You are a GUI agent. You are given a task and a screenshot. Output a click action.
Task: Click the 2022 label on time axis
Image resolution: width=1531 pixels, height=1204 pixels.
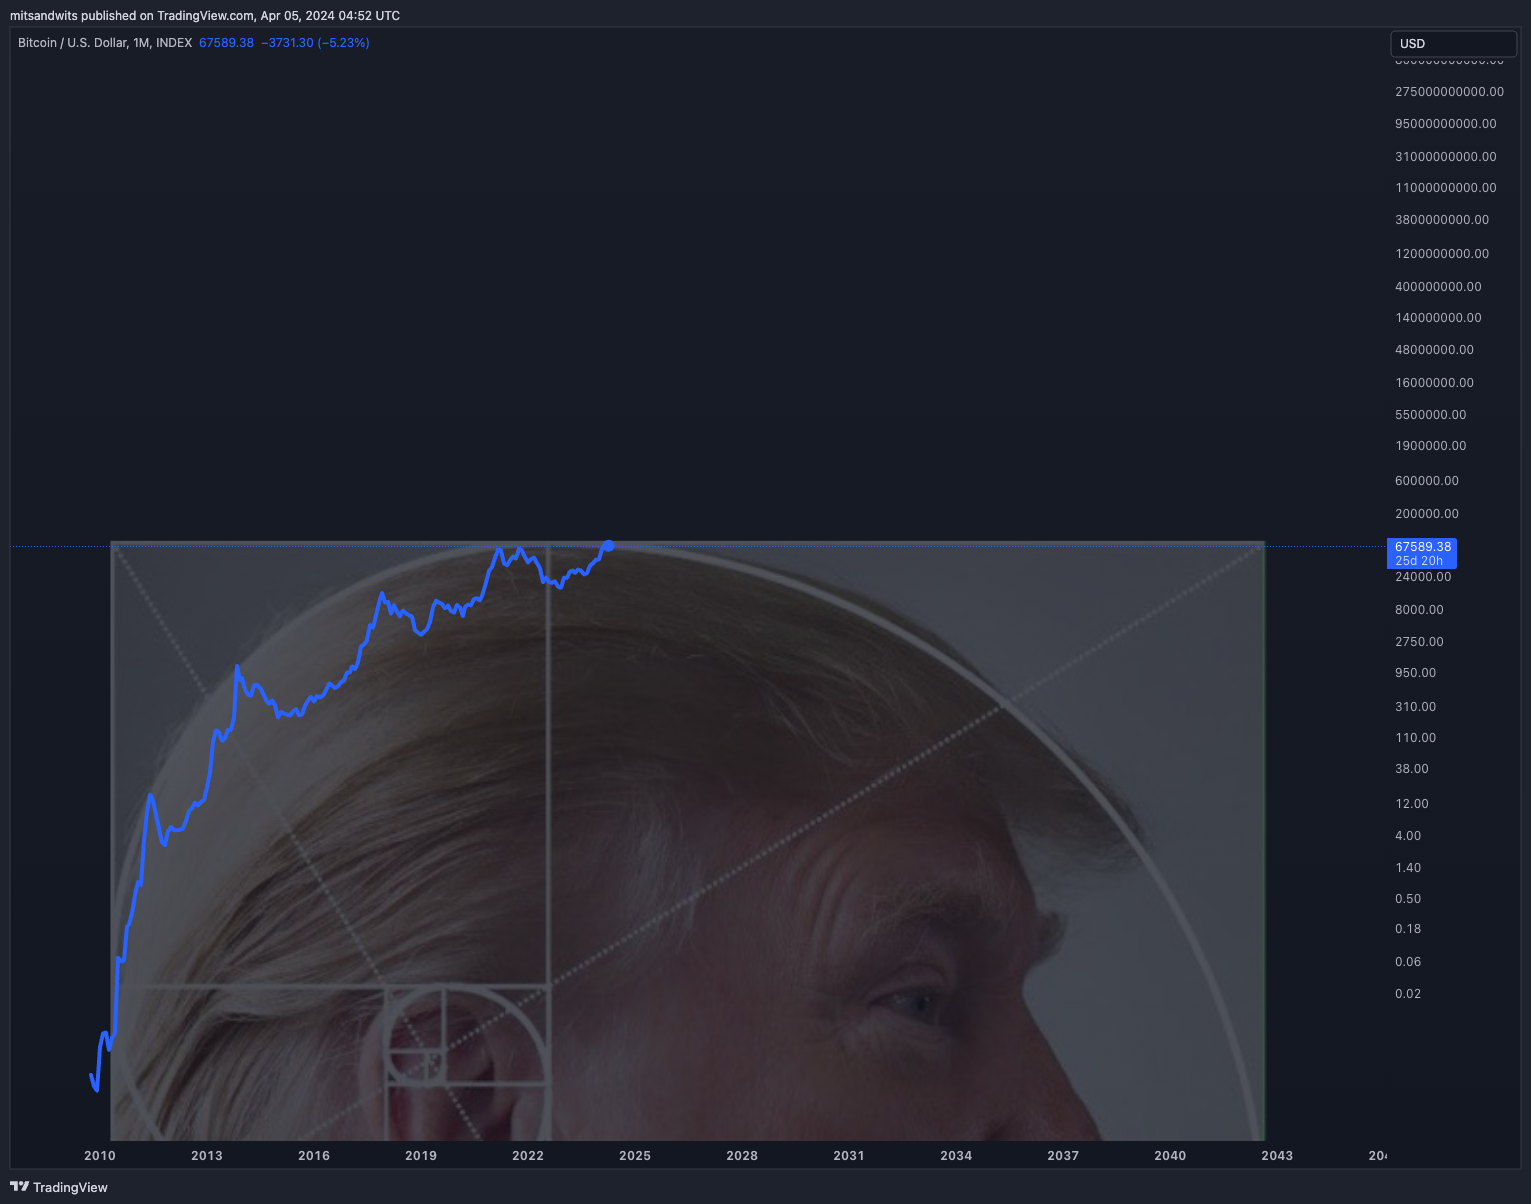click(528, 1155)
